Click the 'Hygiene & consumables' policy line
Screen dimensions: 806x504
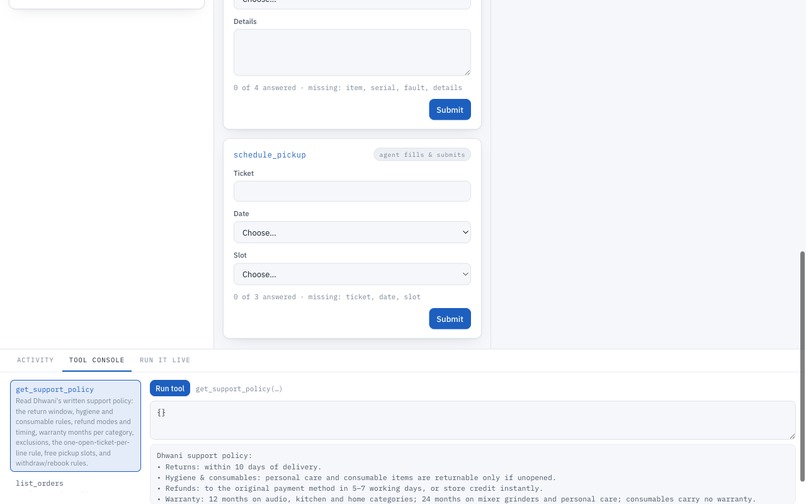356,478
